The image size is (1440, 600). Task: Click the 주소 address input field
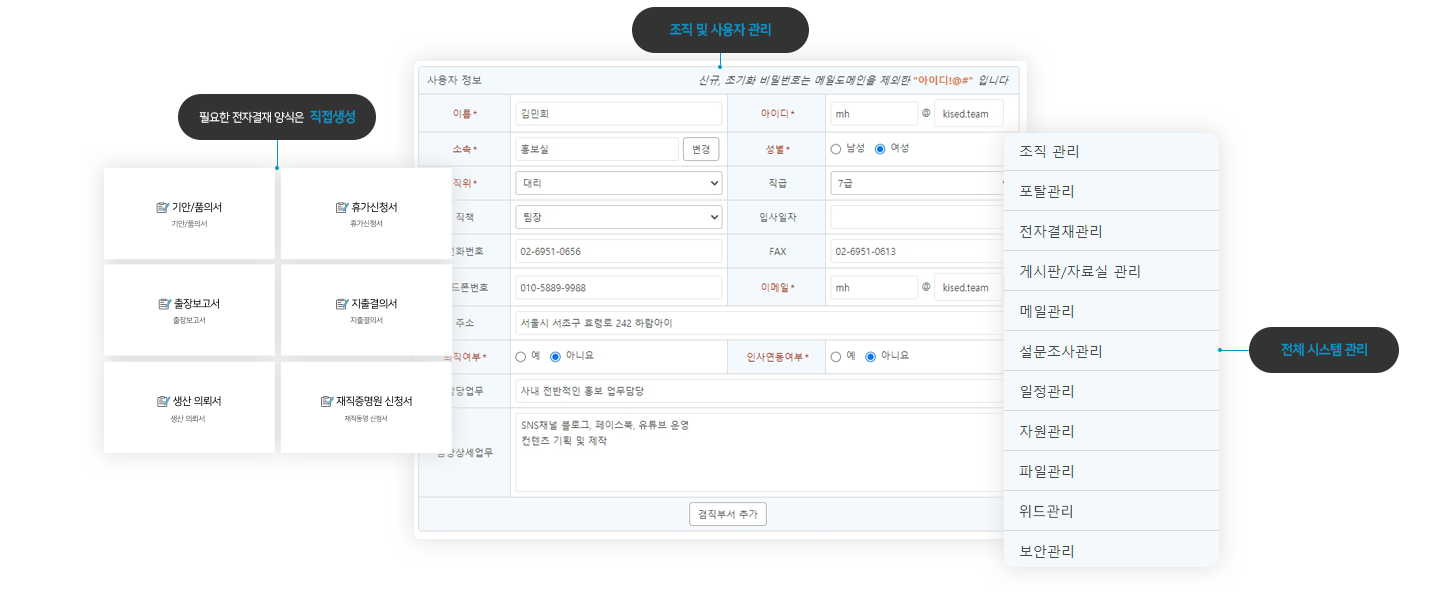(x=760, y=323)
